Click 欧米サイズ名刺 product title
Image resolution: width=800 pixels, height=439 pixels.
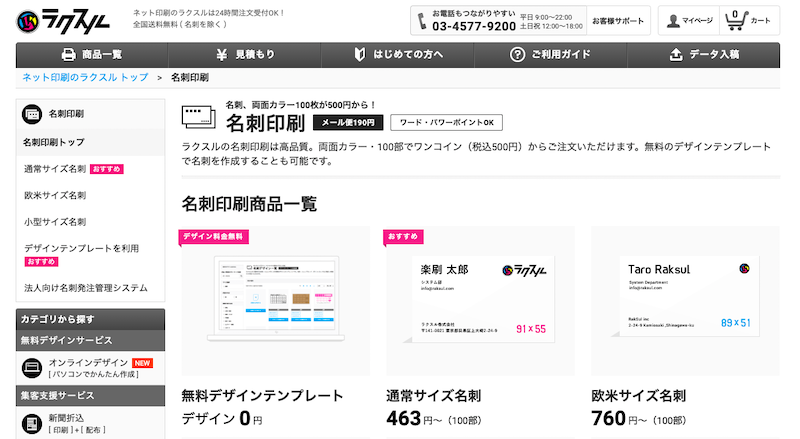pos(639,396)
